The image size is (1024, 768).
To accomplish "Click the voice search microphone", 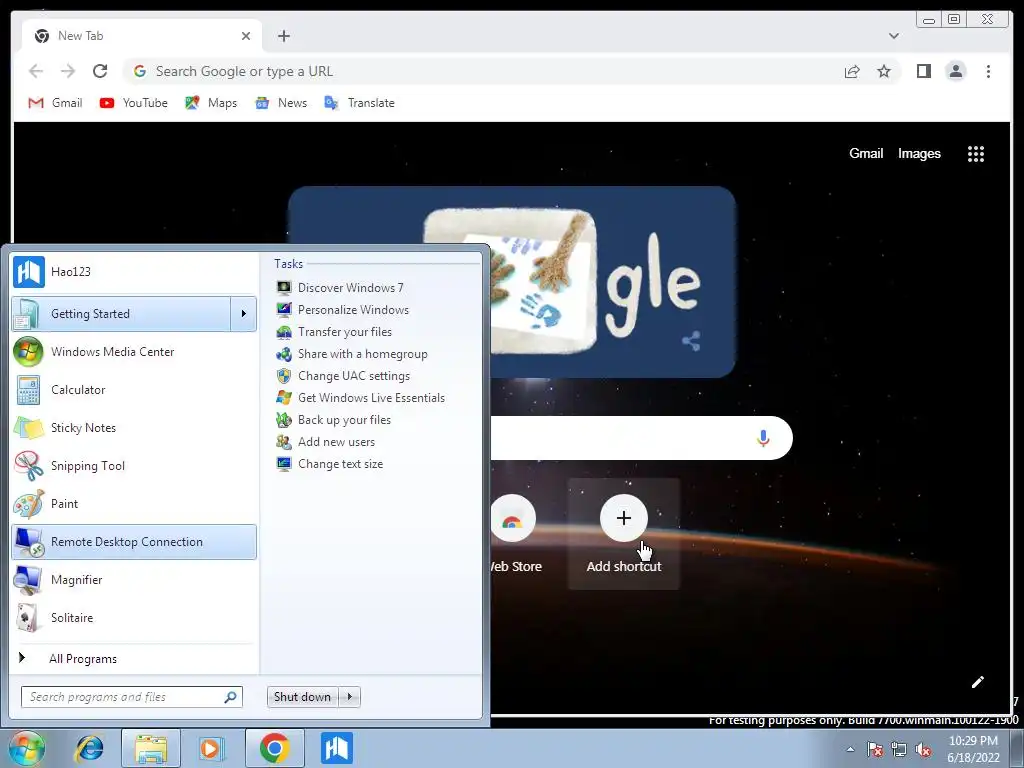I will 763,438.
